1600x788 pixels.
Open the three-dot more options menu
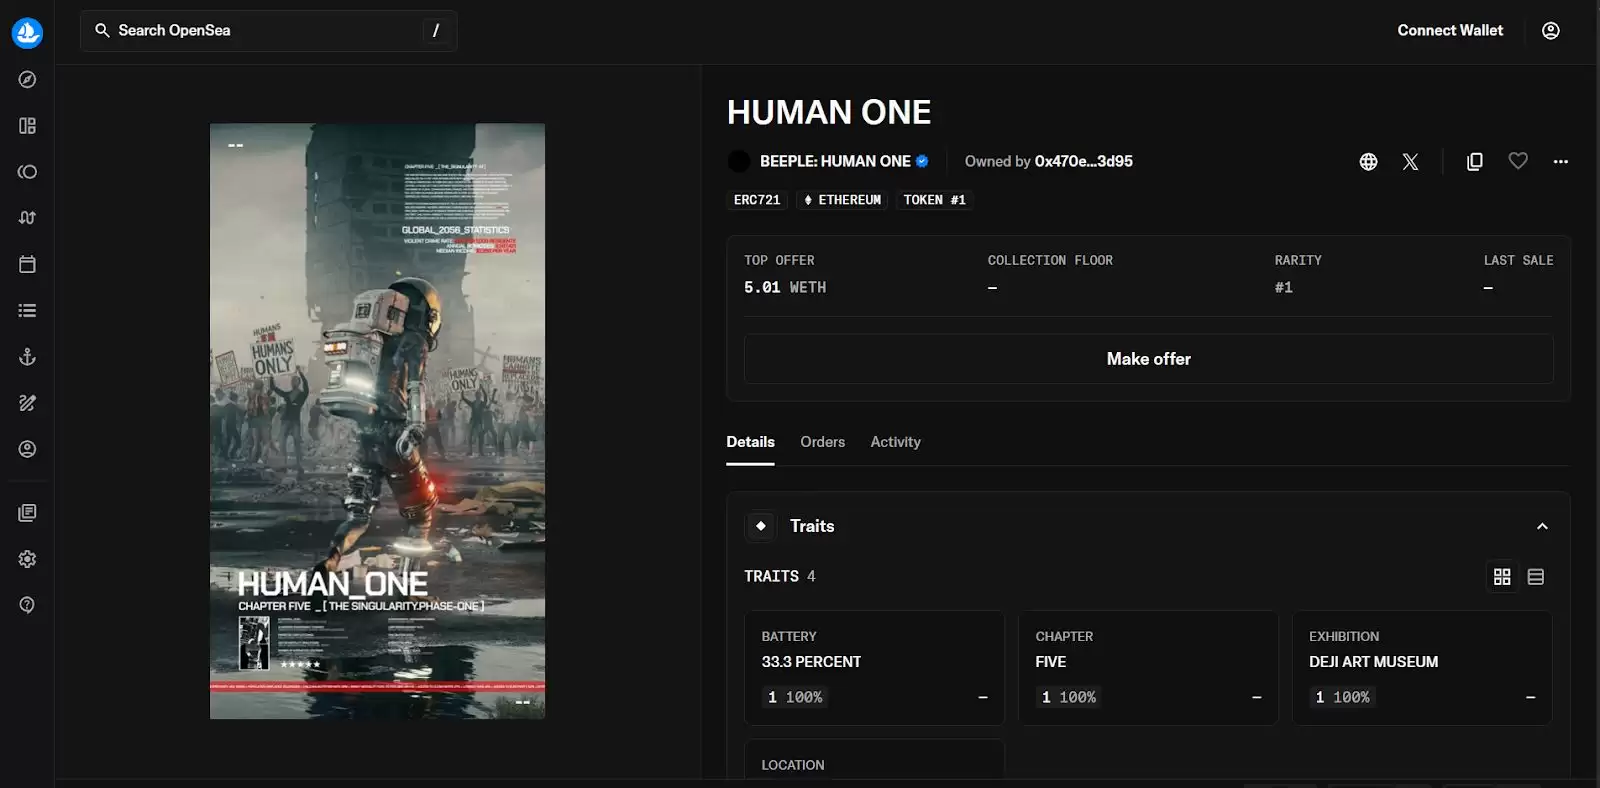(x=1560, y=161)
